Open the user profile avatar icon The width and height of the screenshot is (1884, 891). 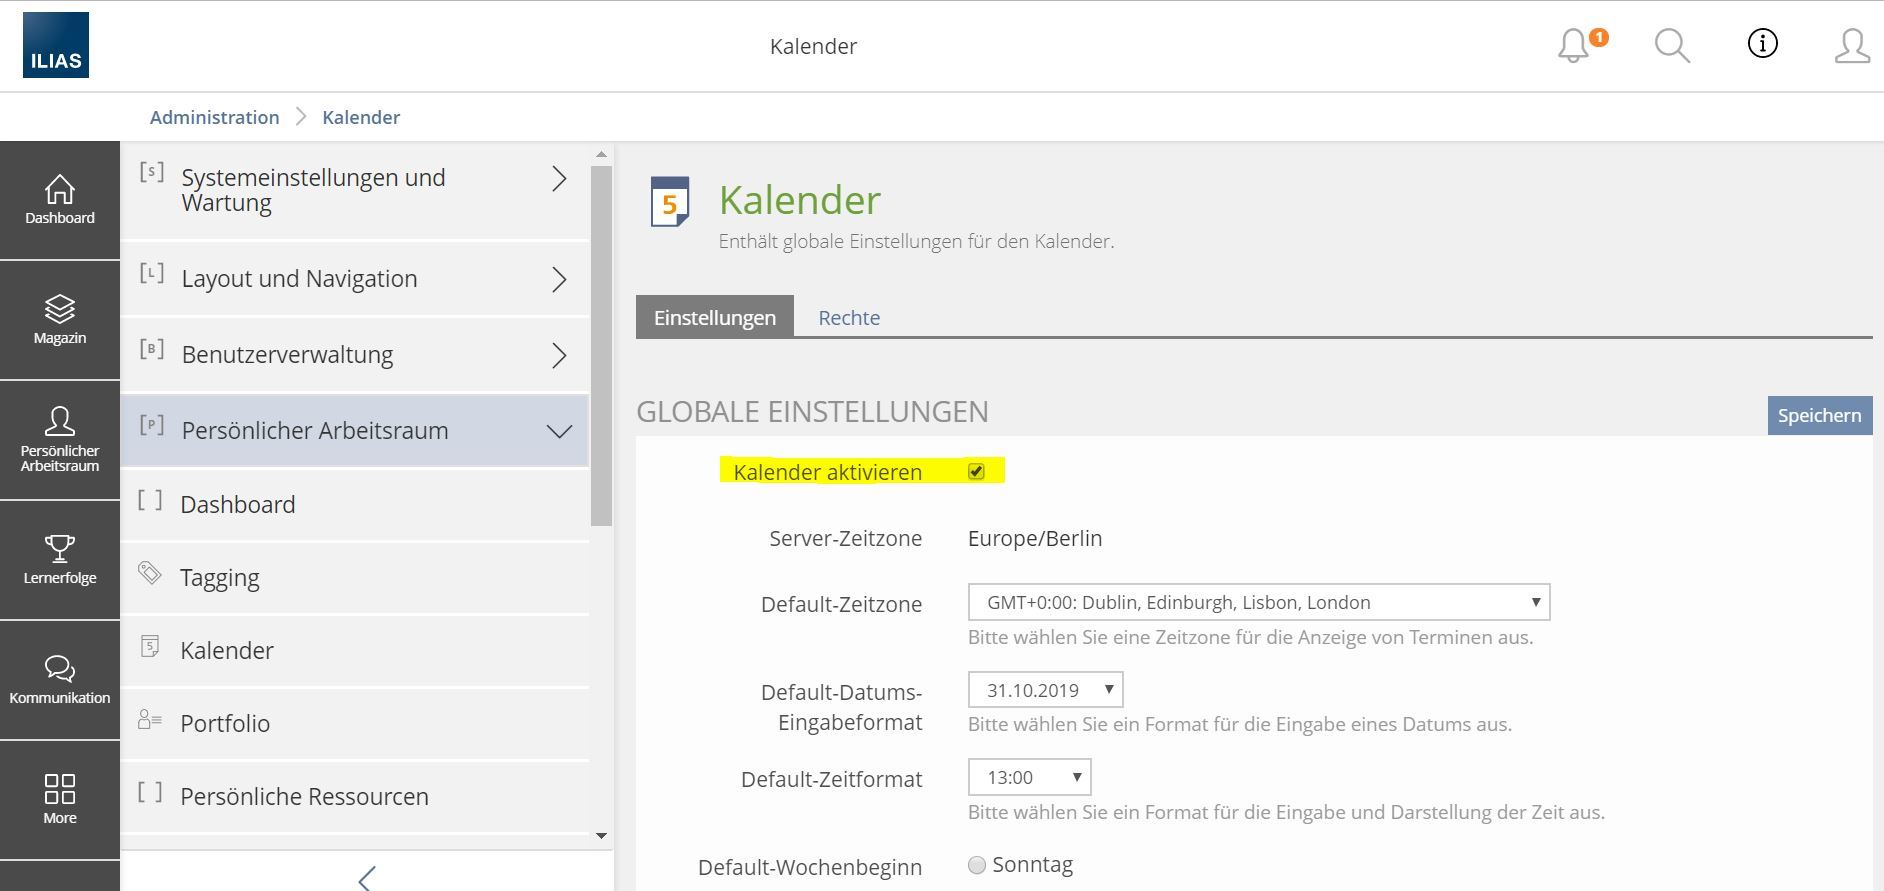tap(1851, 46)
